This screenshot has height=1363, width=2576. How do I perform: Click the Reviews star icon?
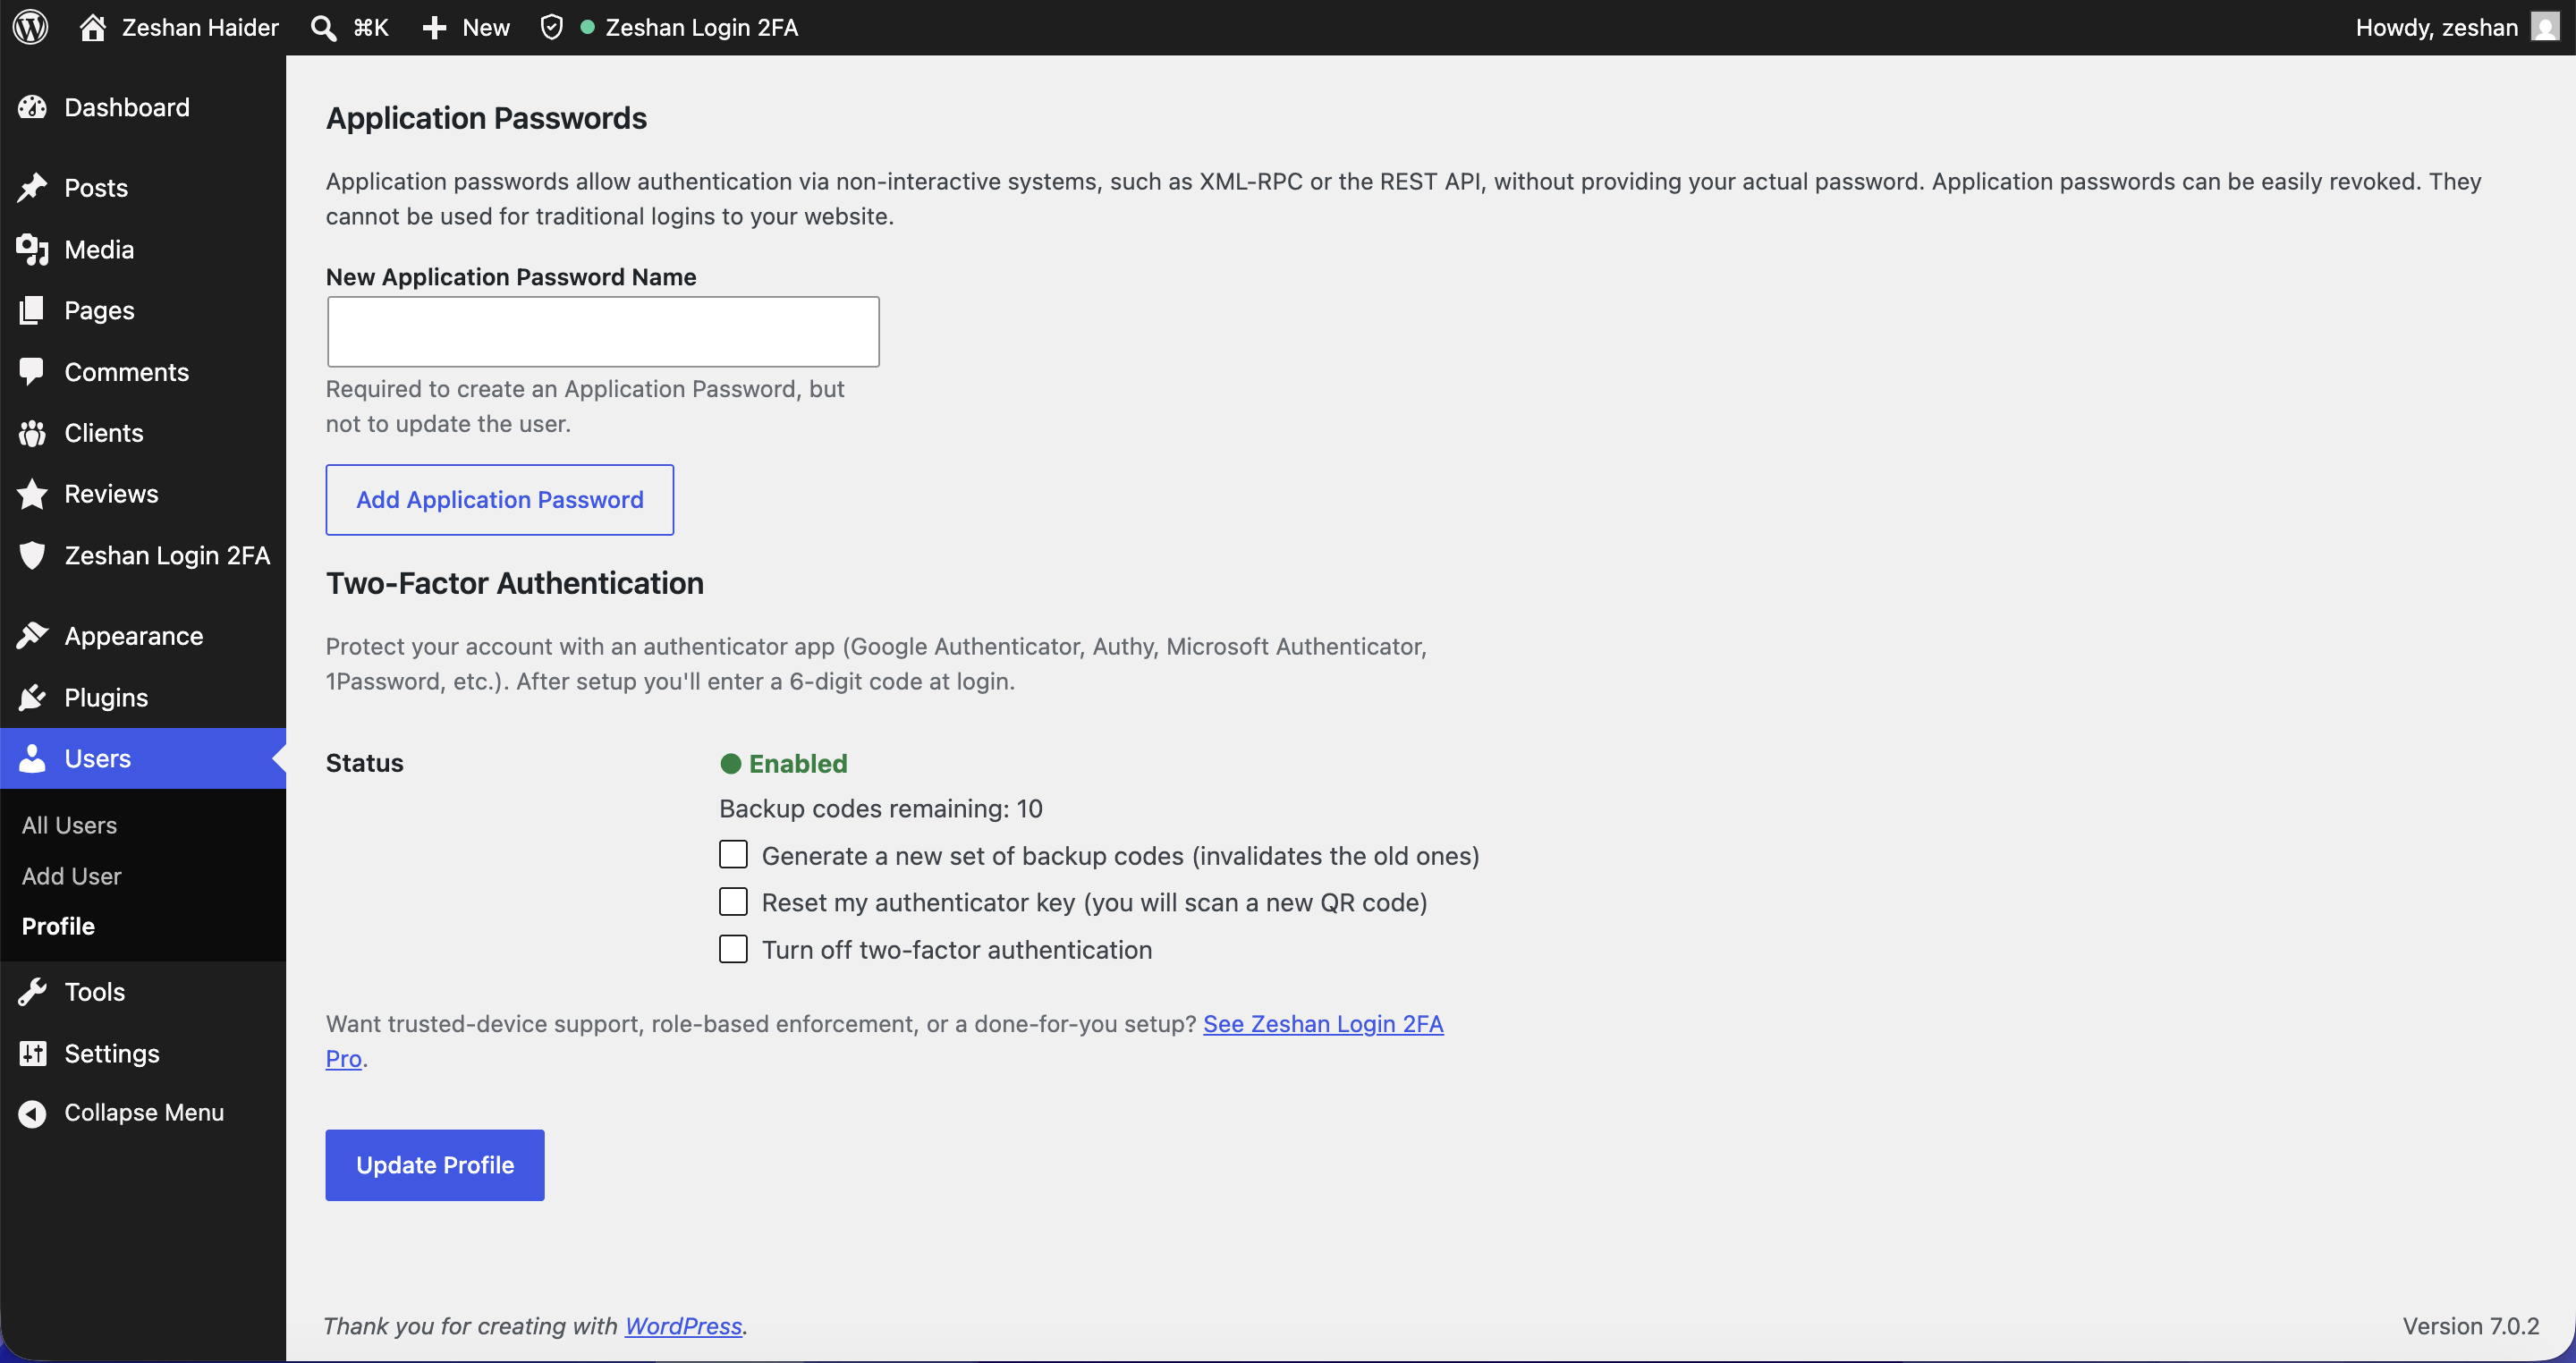click(x=32, y=494)
